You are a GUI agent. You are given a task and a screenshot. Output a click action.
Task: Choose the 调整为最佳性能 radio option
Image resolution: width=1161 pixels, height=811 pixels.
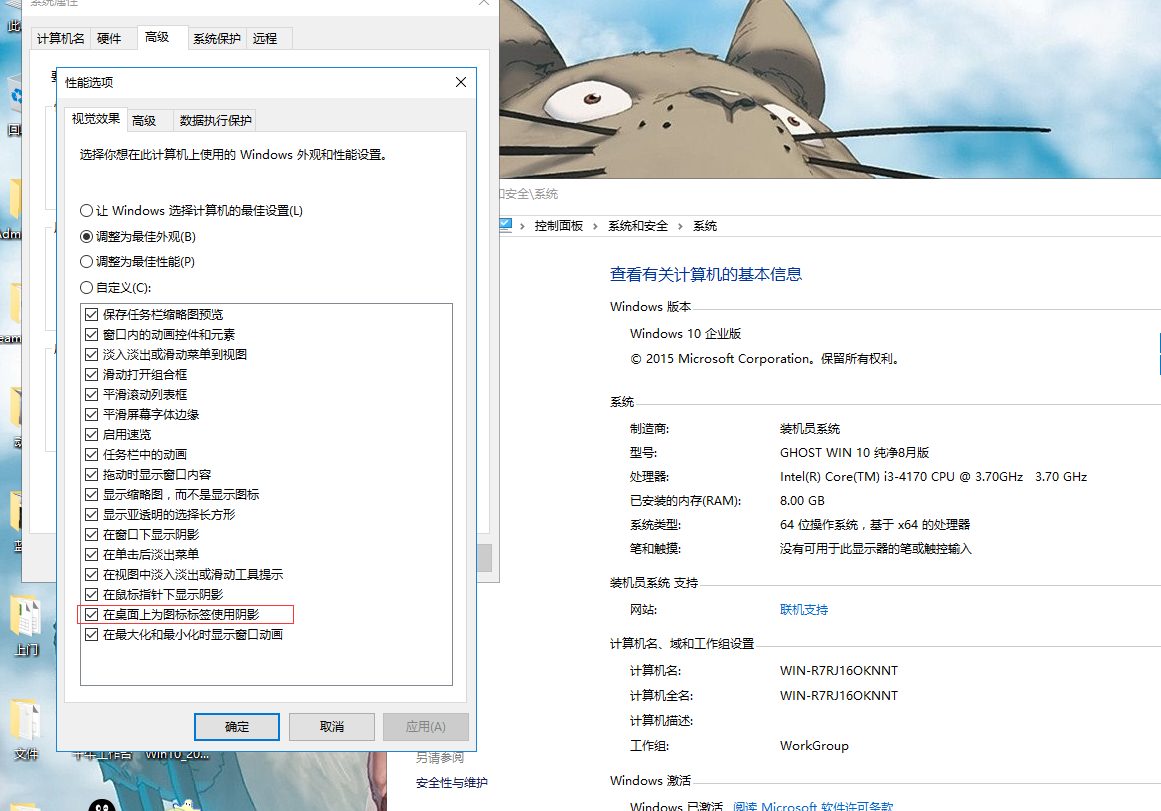tap(87, 262)
